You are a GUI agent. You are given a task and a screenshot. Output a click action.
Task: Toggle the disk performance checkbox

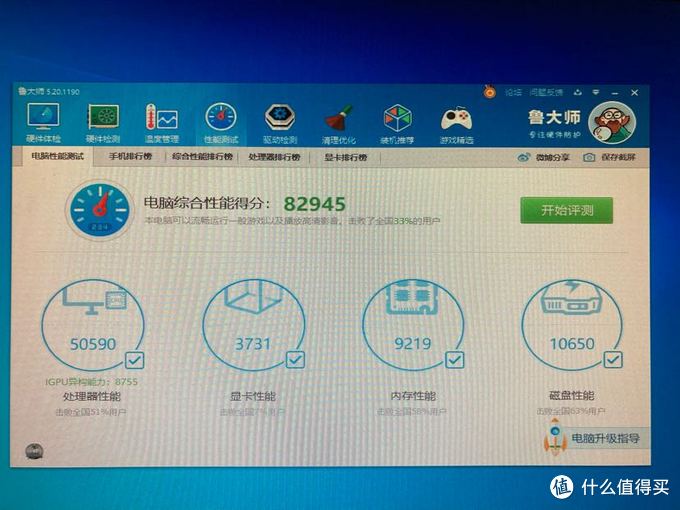click(613, 359)
